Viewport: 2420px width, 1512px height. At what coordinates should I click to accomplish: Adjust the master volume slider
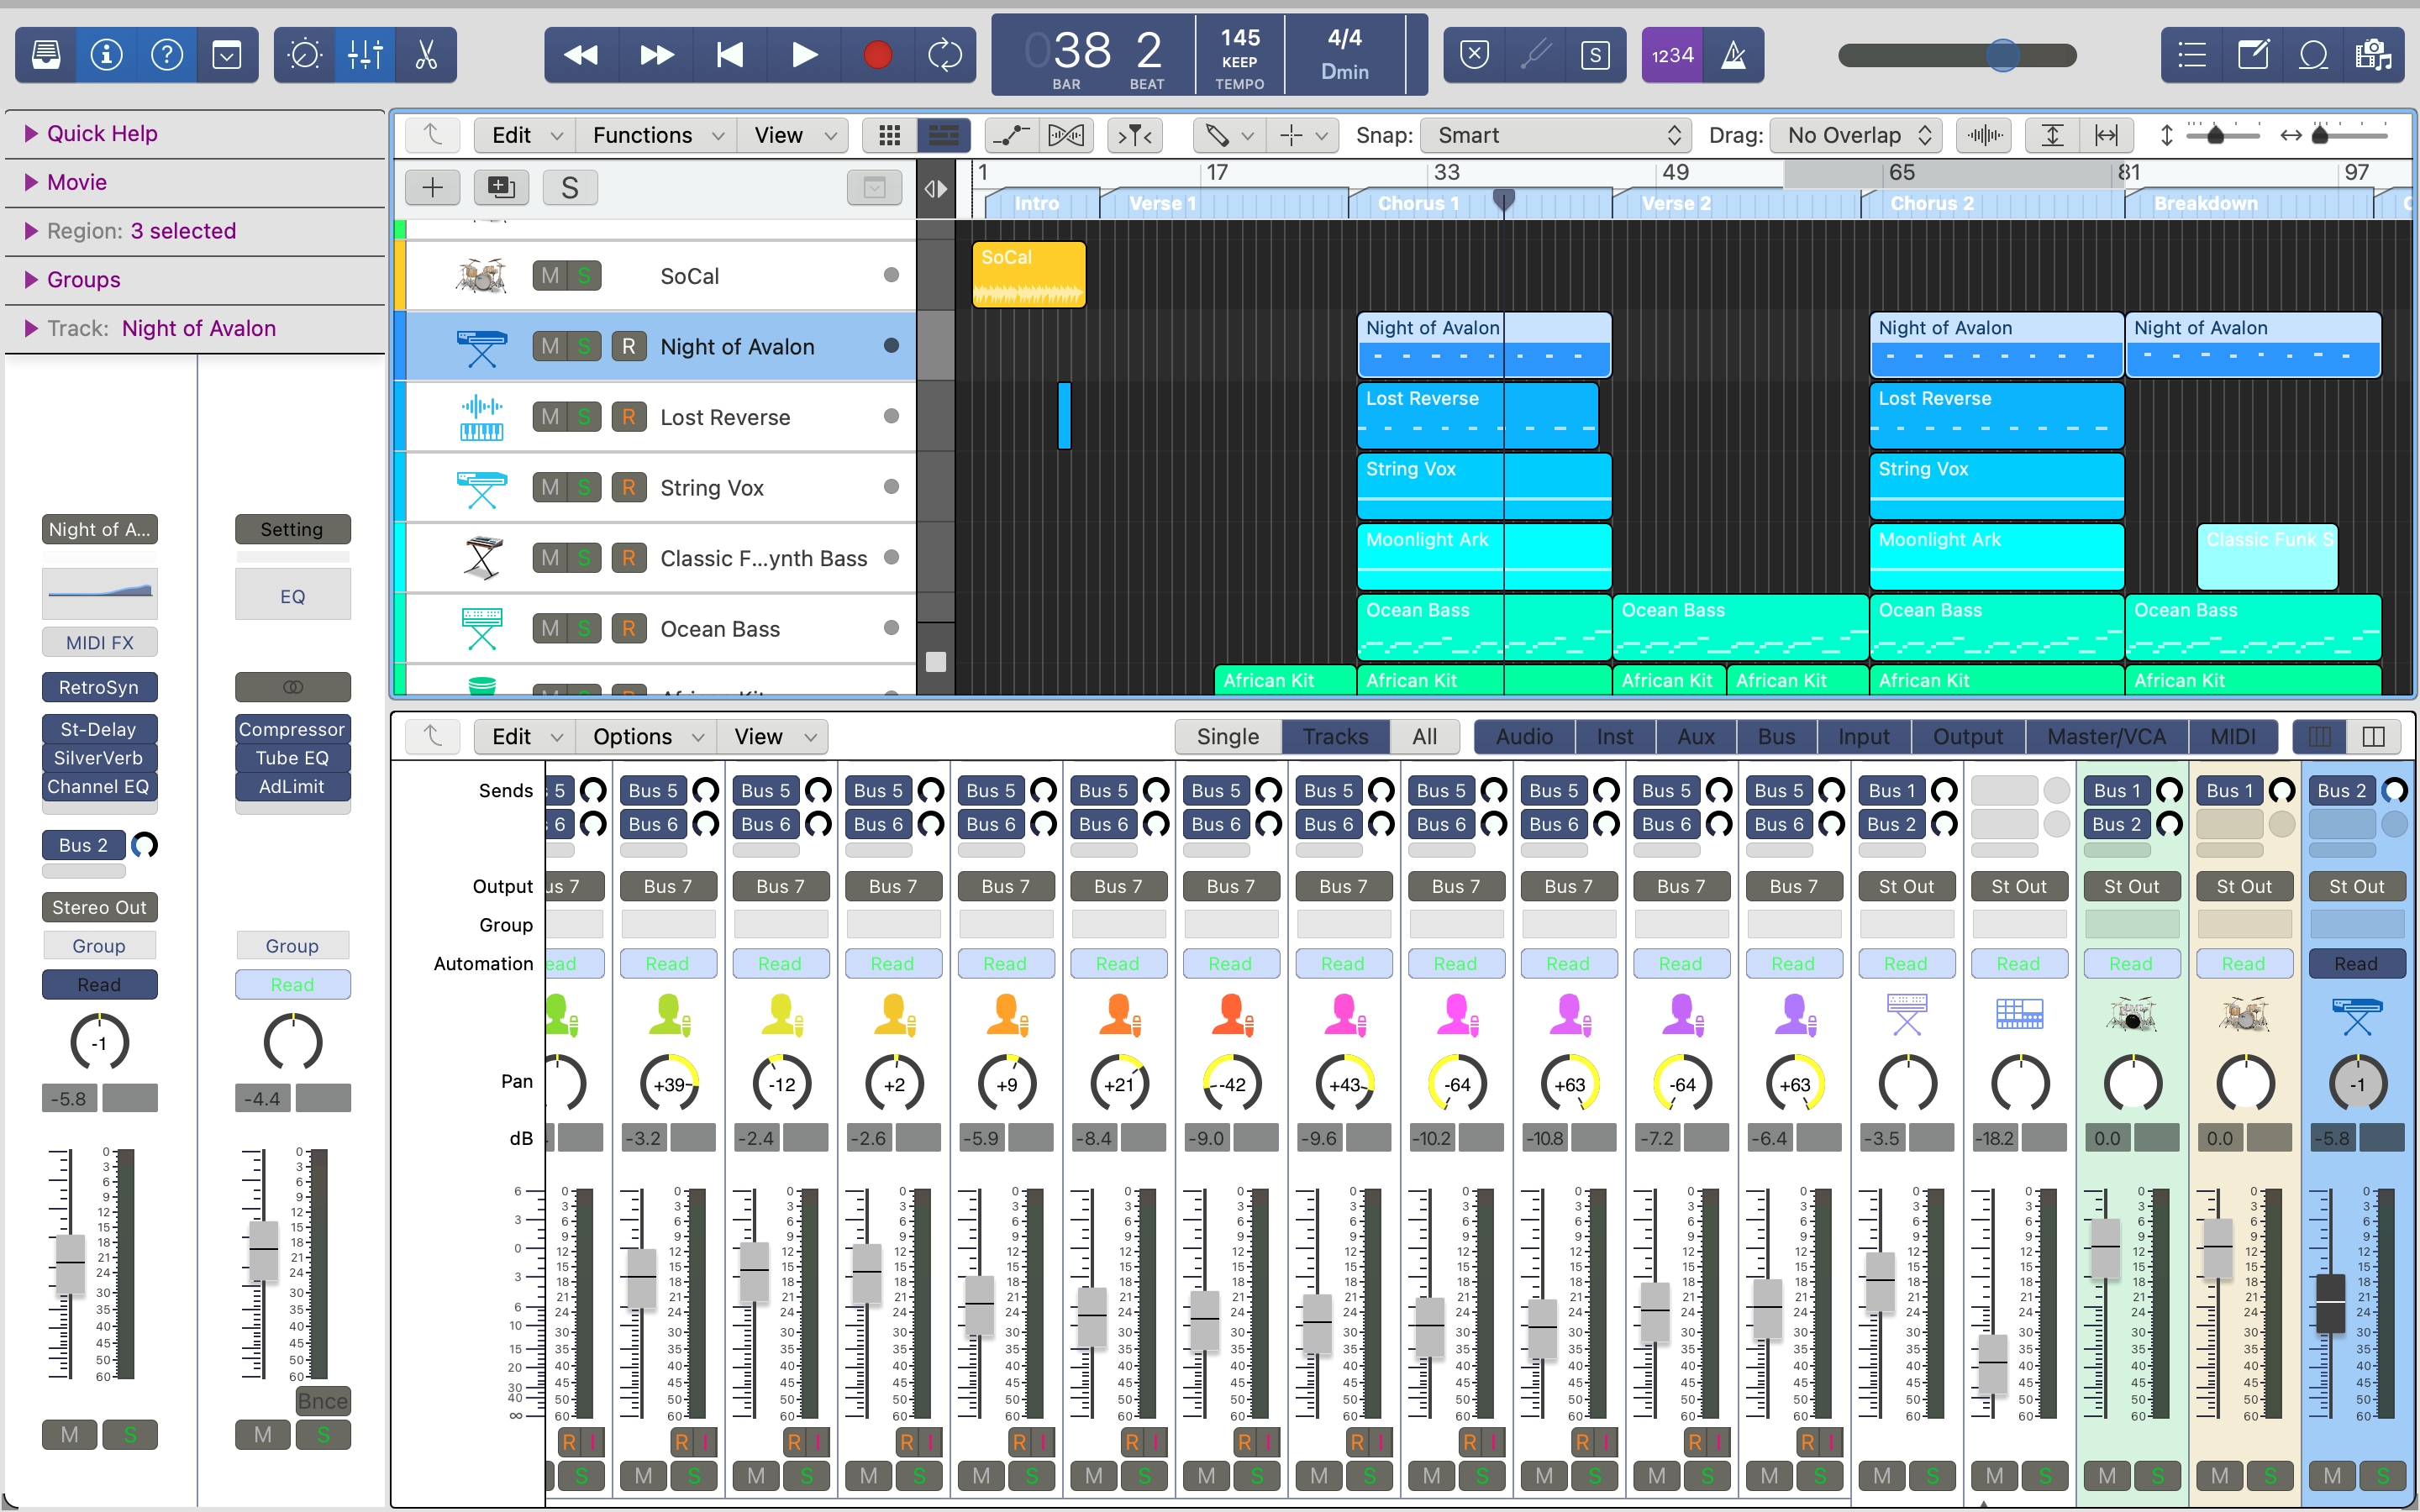click(x=2002, y=55)
